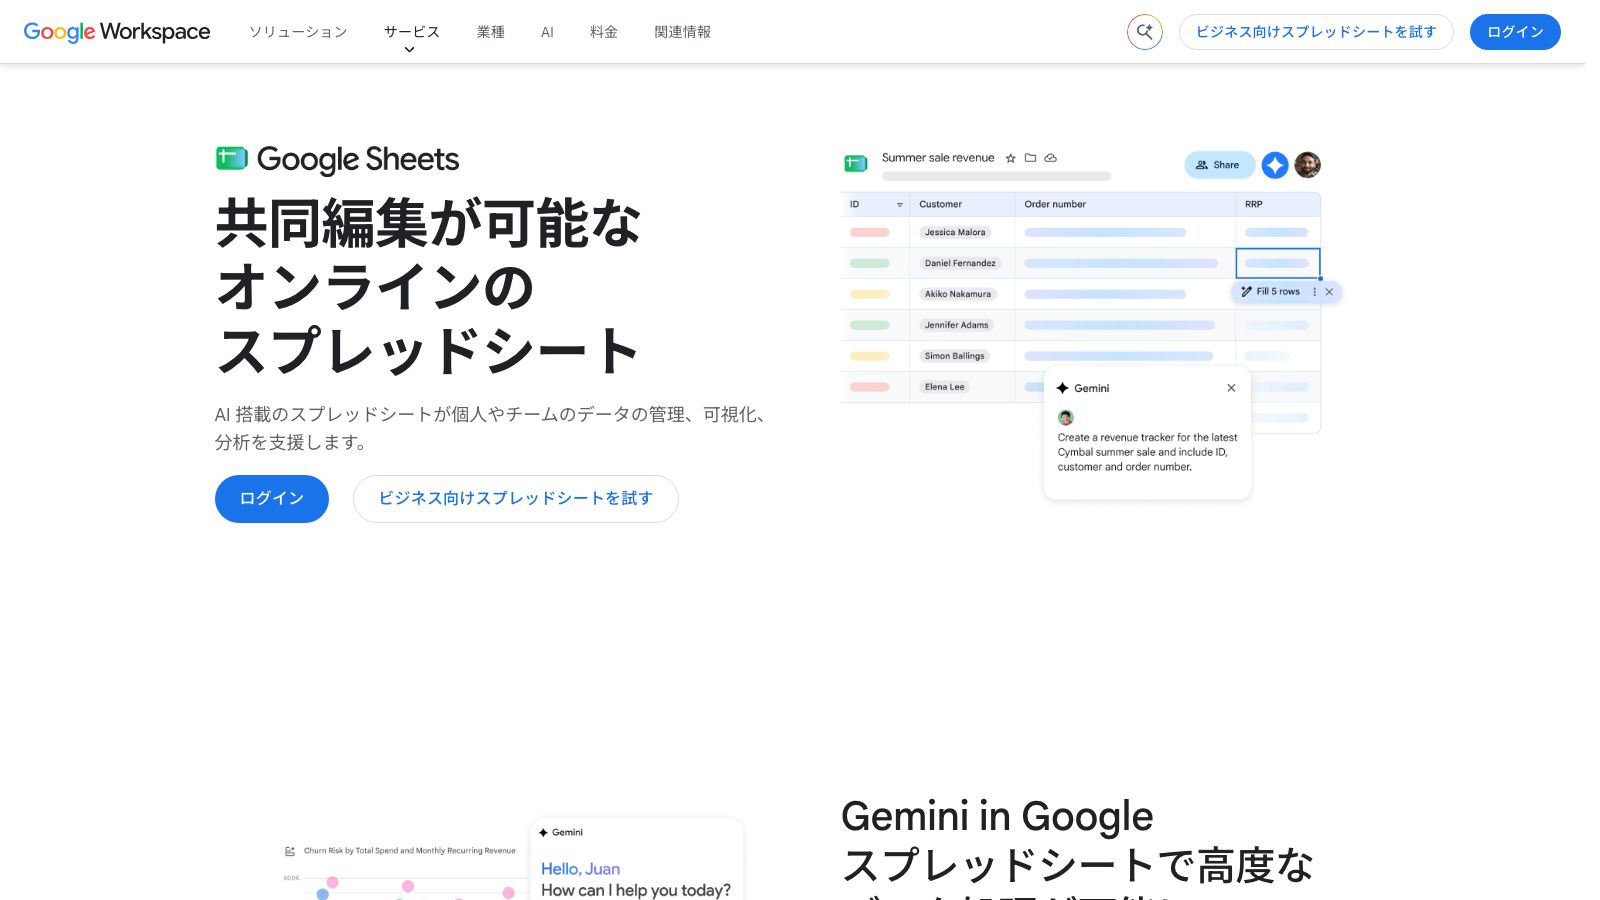
Task: Click the cloud saved status icon
Action: (x=1051, y=158)
